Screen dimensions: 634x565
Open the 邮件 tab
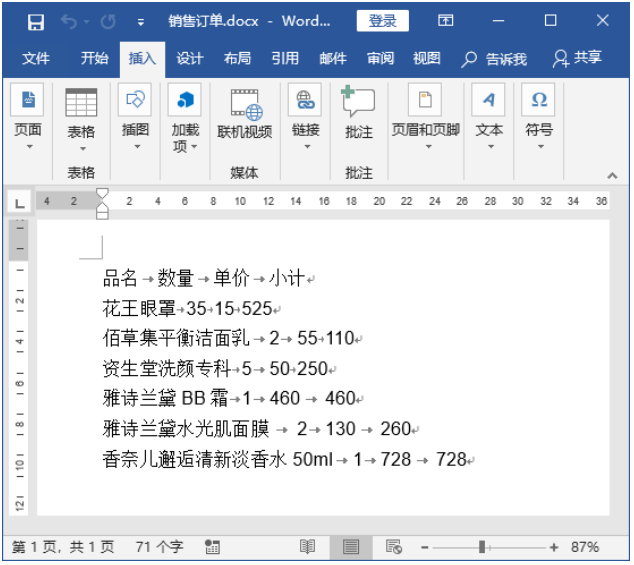(x=333, y=59)
